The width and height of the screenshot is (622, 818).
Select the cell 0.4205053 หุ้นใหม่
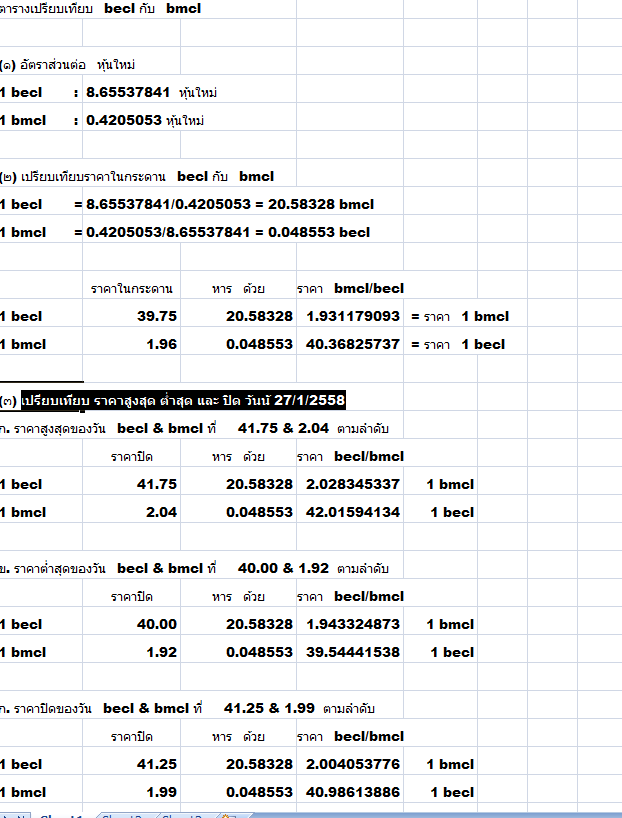click(145, 121)
